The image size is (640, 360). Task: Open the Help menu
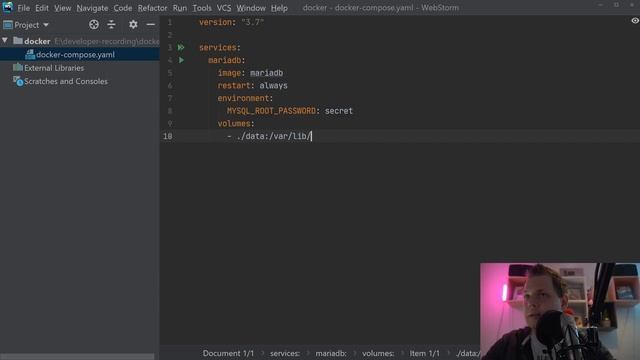(x=279, y=8)
